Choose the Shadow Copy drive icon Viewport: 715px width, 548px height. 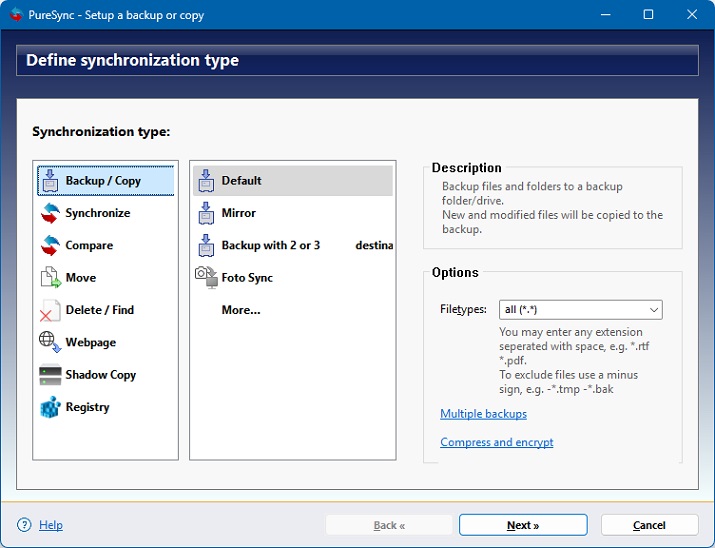click(x=50, y=375)
